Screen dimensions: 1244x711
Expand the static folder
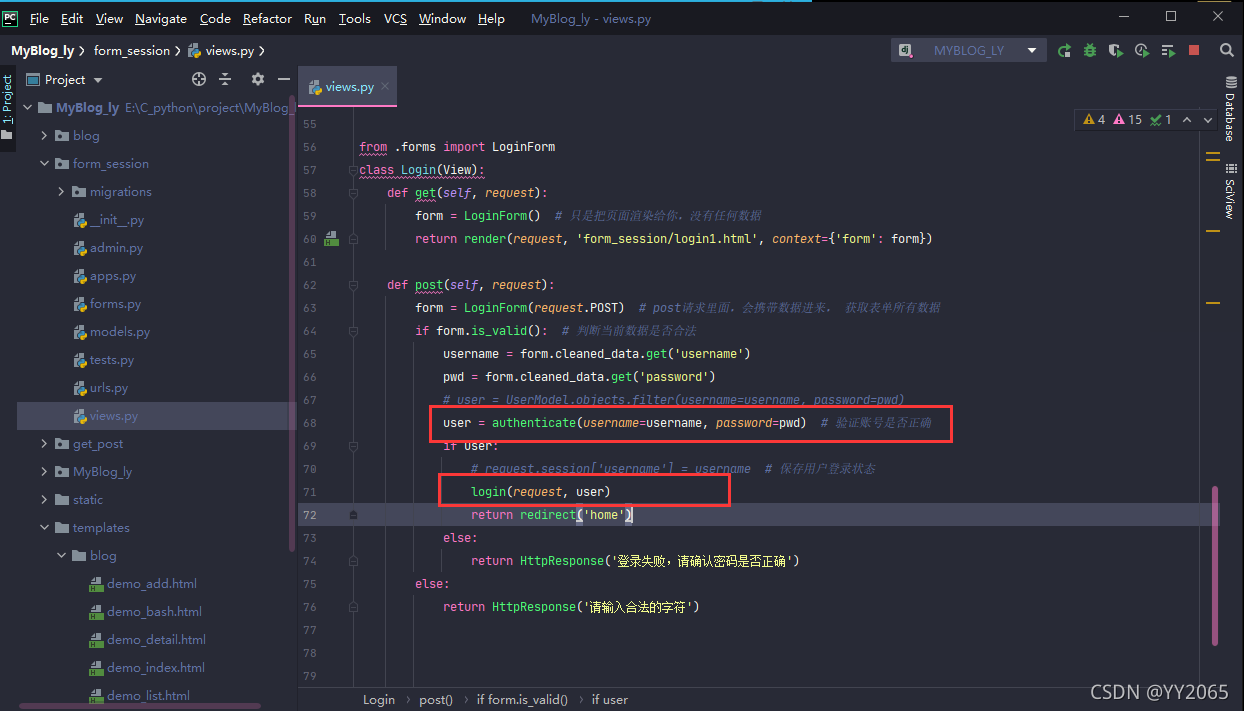coord(44,499)
